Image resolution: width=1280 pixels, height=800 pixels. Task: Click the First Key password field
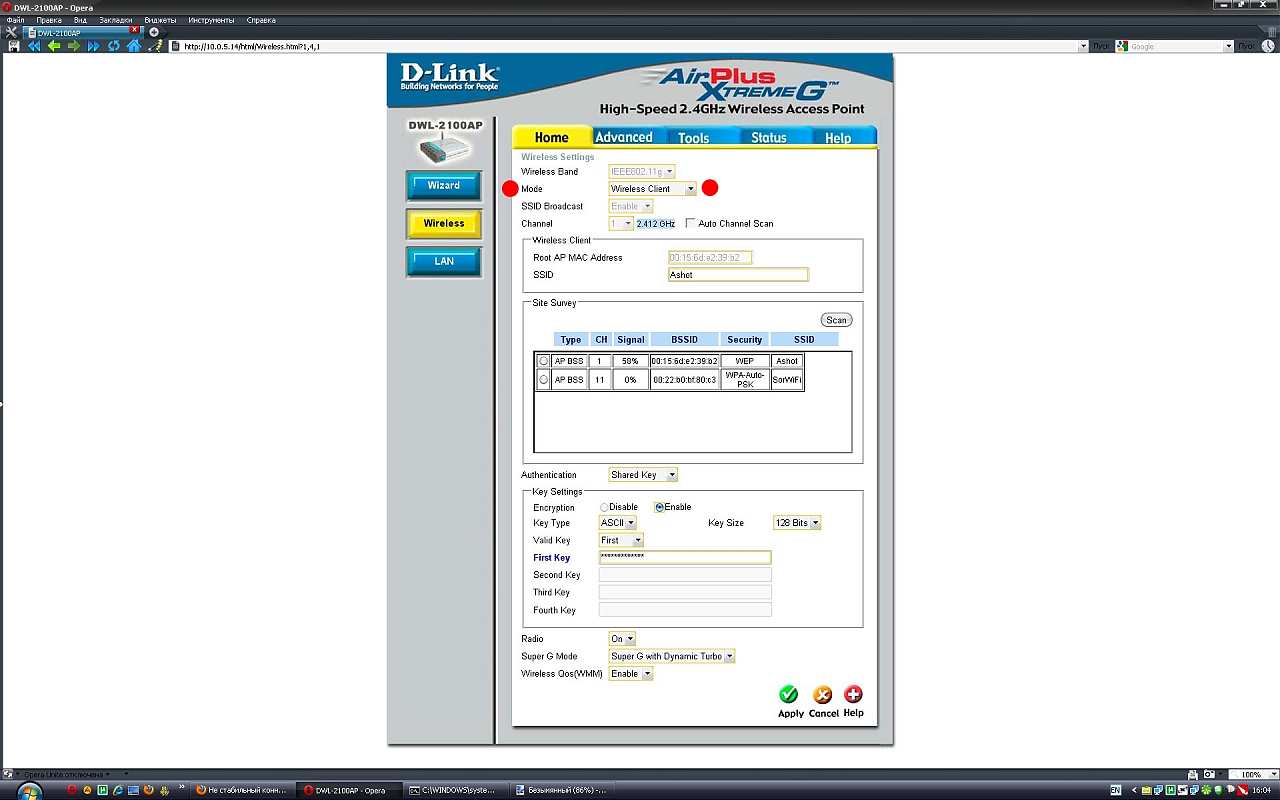[685, 557]
